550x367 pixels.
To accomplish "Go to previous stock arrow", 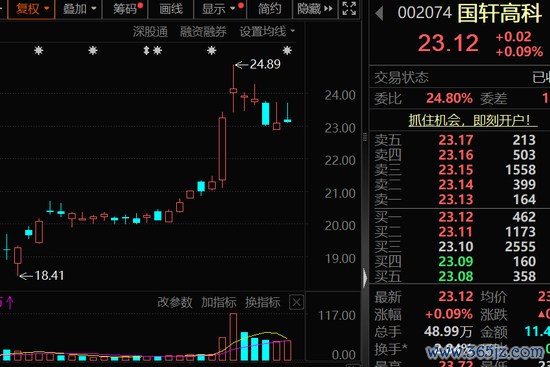I will click(x=379, y=13).
